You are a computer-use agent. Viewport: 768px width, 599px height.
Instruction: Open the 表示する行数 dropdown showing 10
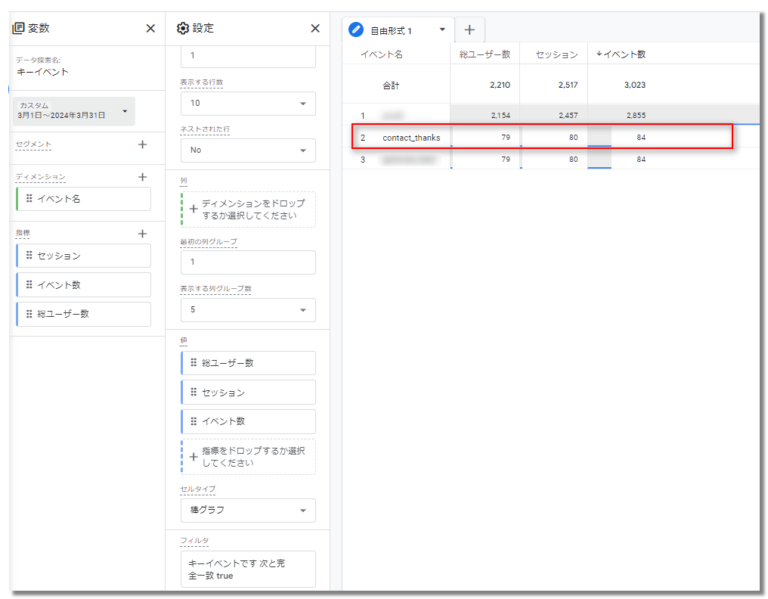pyautogui.click(x=247, y=104)
